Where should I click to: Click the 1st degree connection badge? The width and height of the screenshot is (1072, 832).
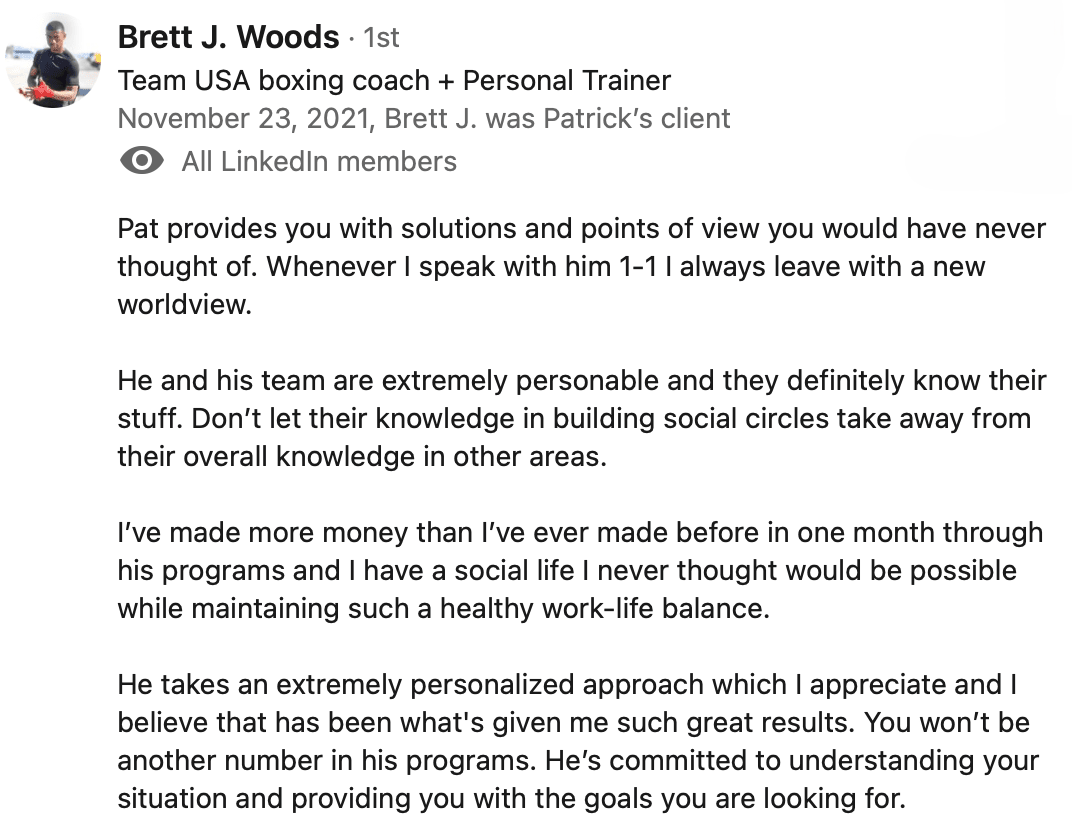click(381, 38)
